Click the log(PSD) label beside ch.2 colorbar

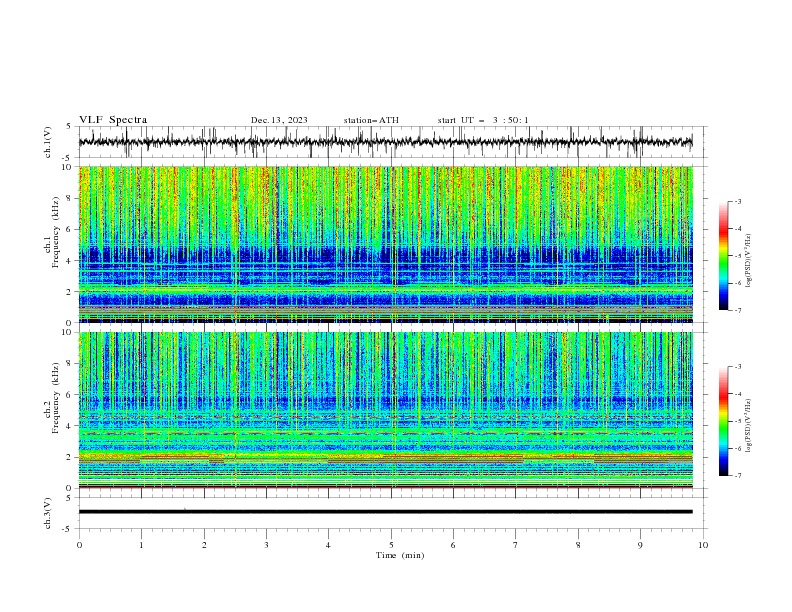point(748,425)
